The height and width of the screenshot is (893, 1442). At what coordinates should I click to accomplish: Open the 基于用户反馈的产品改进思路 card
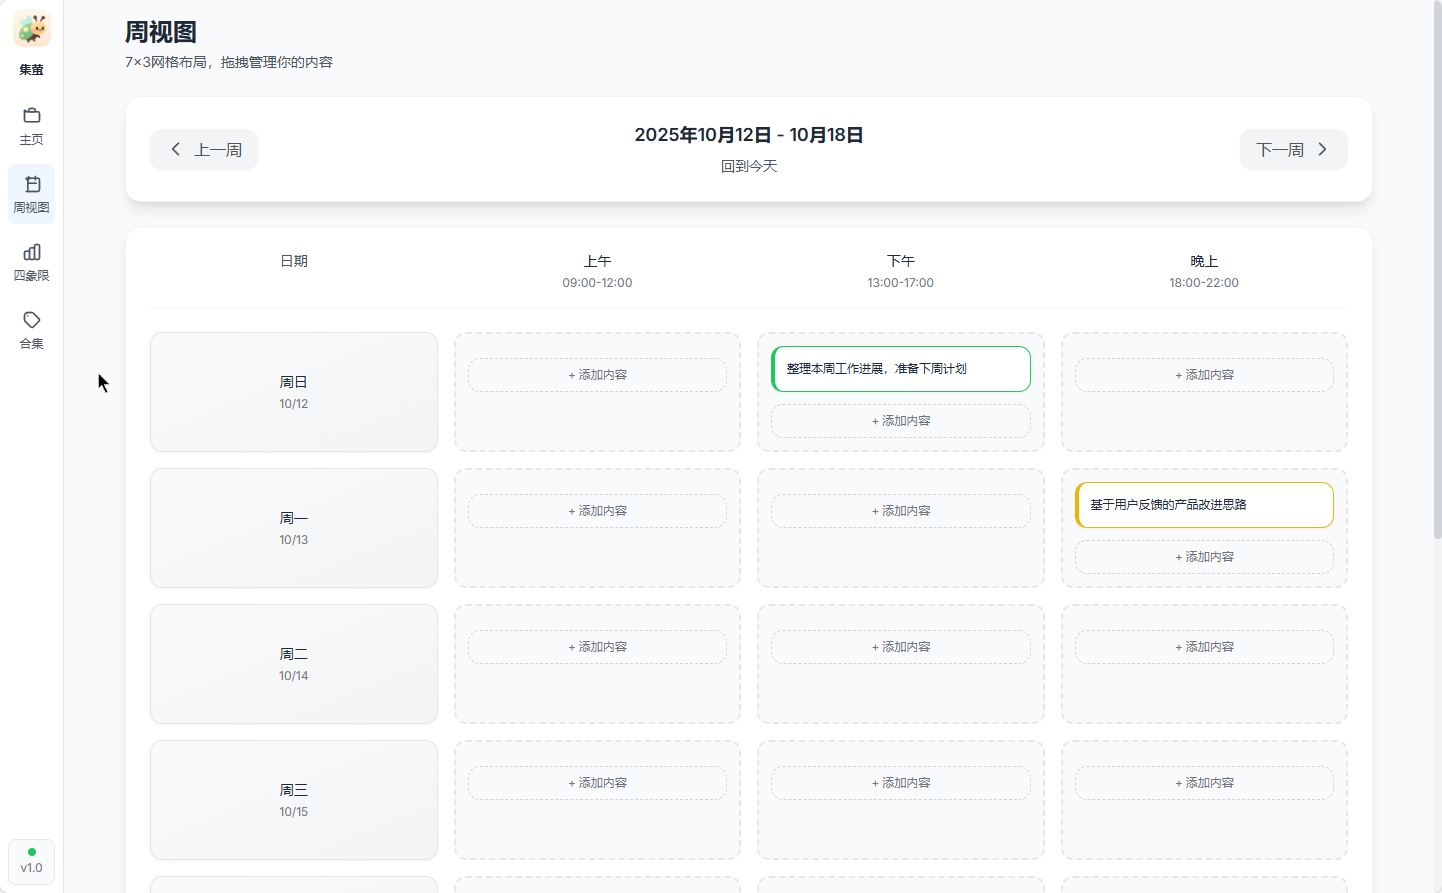1204,505
